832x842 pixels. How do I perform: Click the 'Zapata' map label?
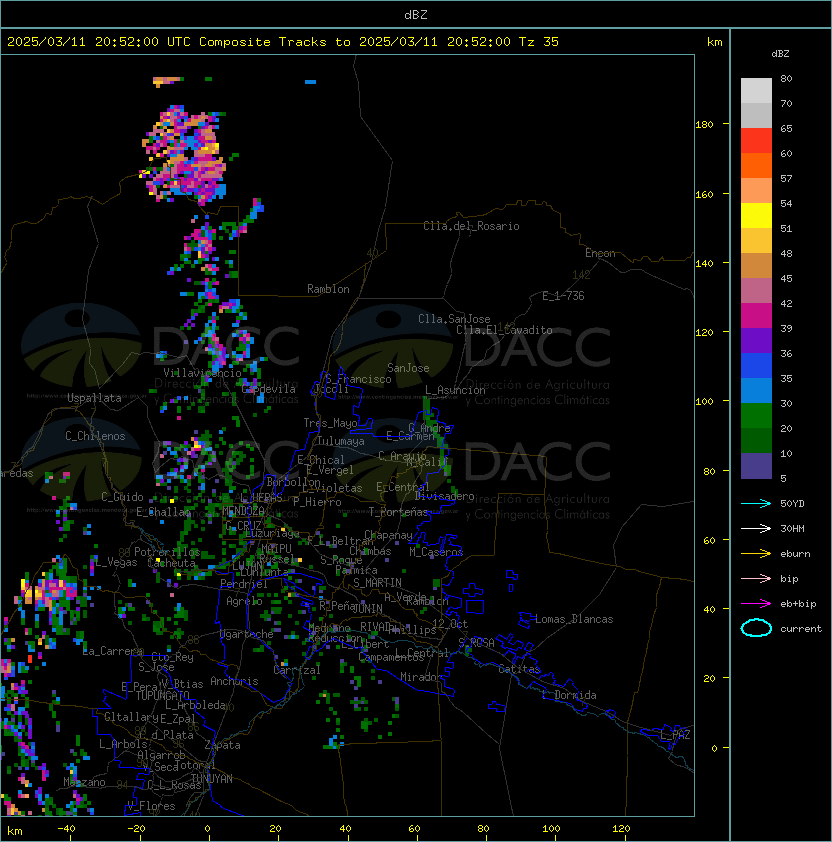[x=222, y=745]
